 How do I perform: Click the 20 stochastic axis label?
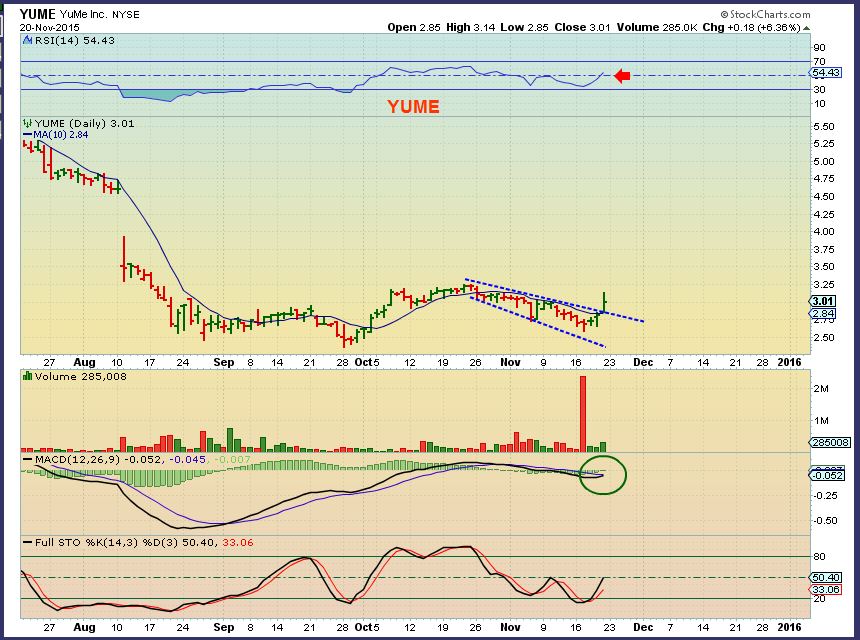tap(820, 599)
